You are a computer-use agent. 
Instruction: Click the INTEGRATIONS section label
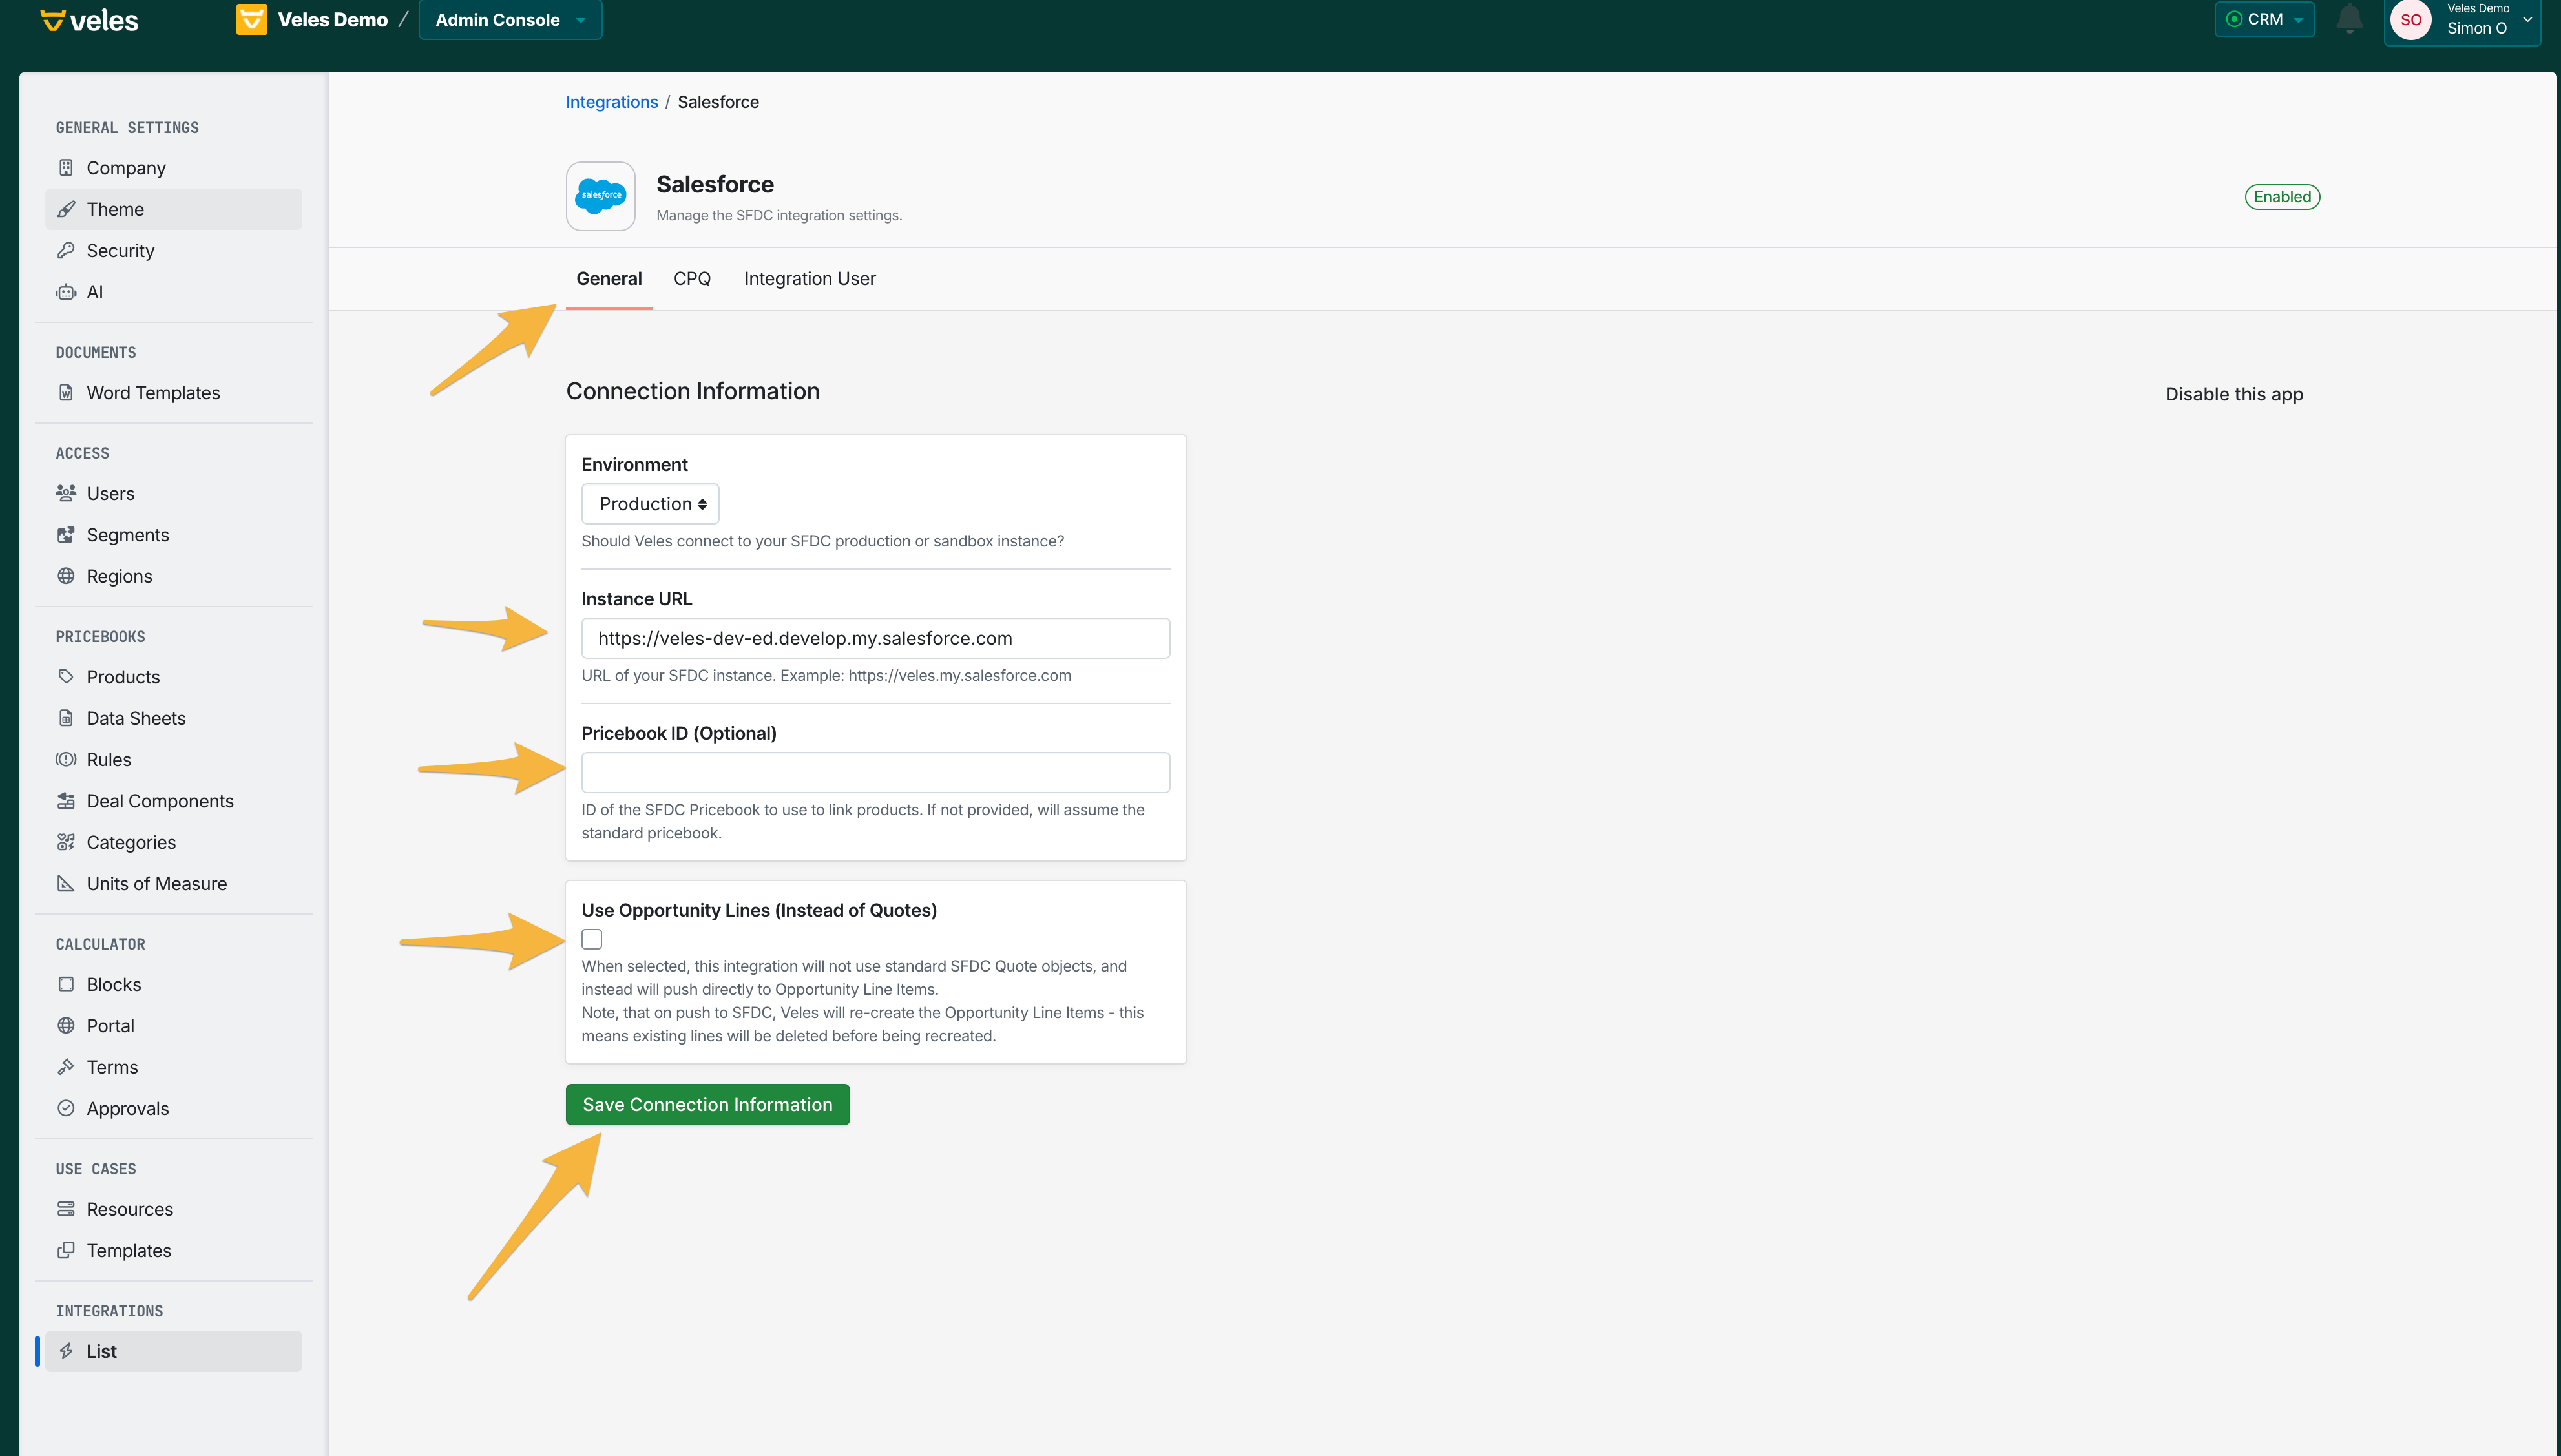(x=109, y=1311)
